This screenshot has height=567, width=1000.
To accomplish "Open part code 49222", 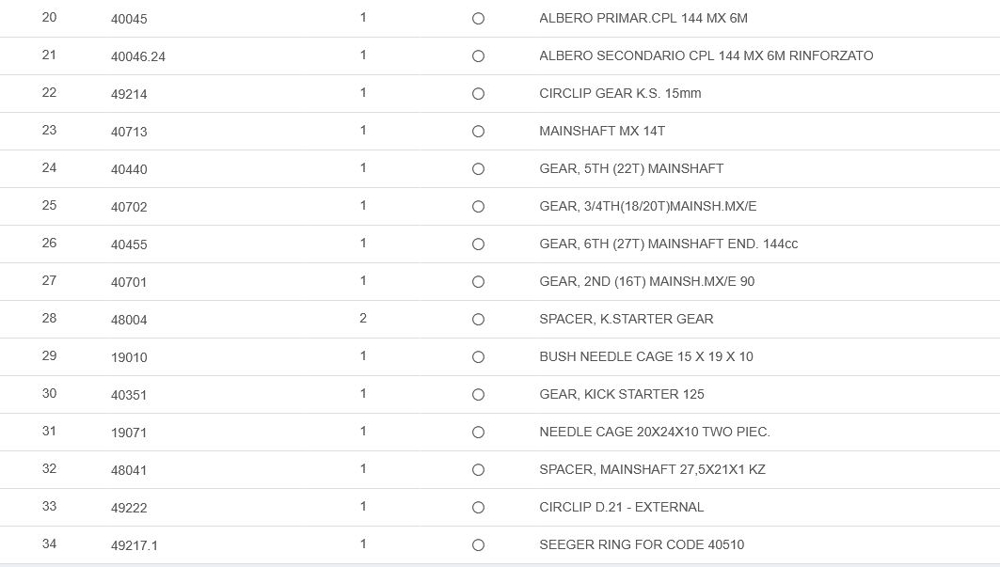I will (129, 508).
